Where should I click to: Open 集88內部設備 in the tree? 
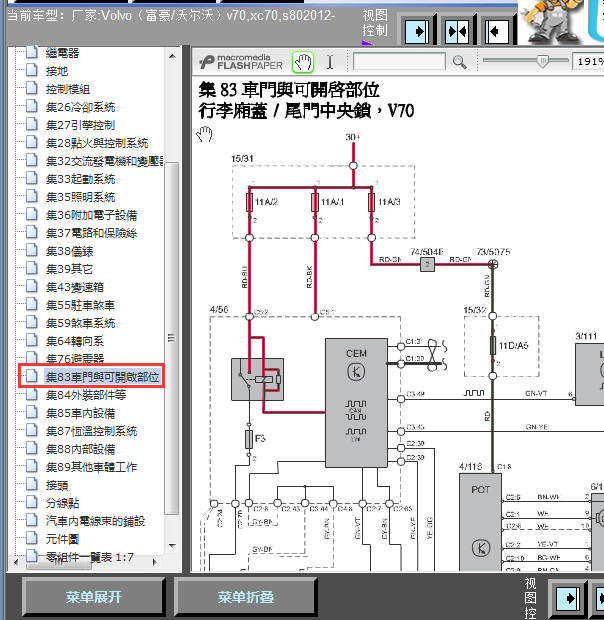pyautogui.click(x=80, y=449)
